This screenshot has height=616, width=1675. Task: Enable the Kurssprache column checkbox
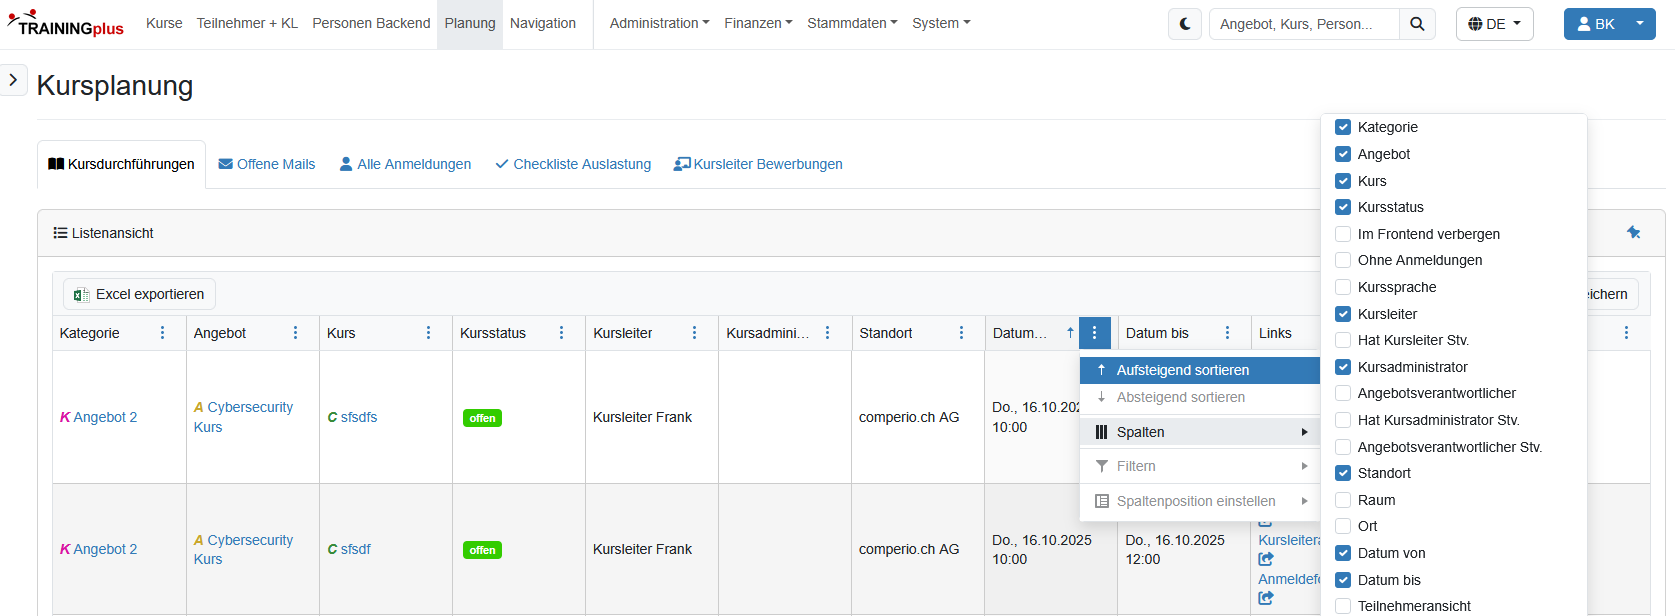coord(1343,287)
